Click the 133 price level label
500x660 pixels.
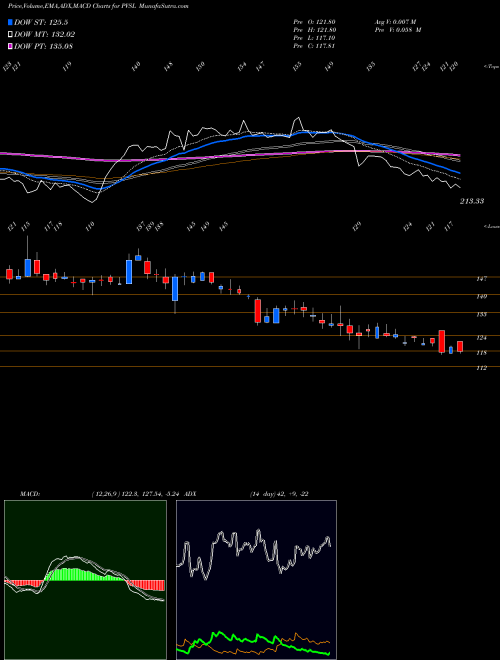pyautogui.click(x=482, y=314)
